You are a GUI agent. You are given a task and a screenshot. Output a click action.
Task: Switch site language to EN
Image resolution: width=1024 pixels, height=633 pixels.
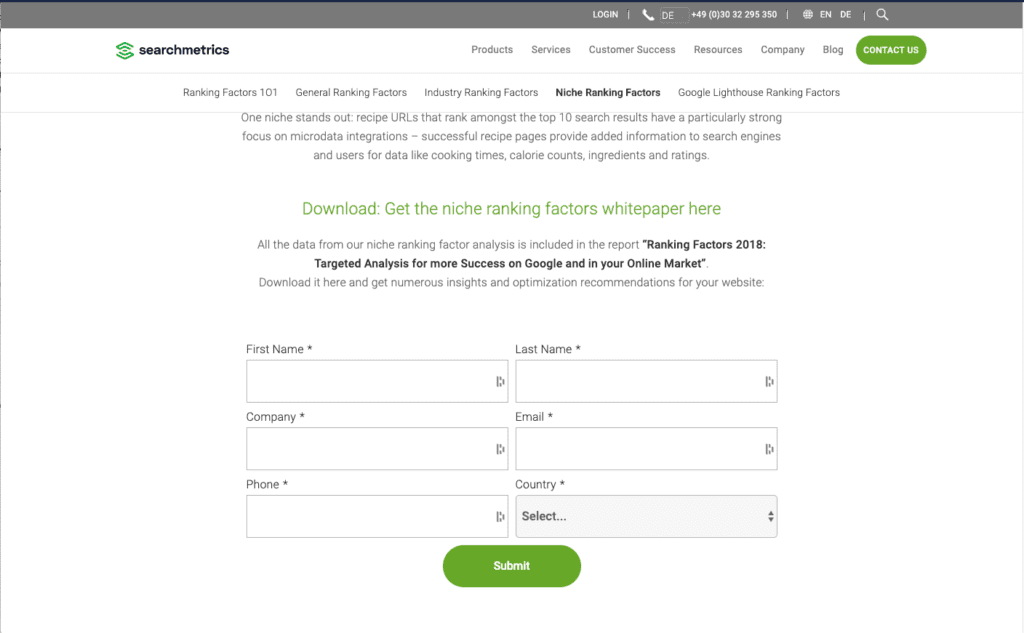(825, 14)
